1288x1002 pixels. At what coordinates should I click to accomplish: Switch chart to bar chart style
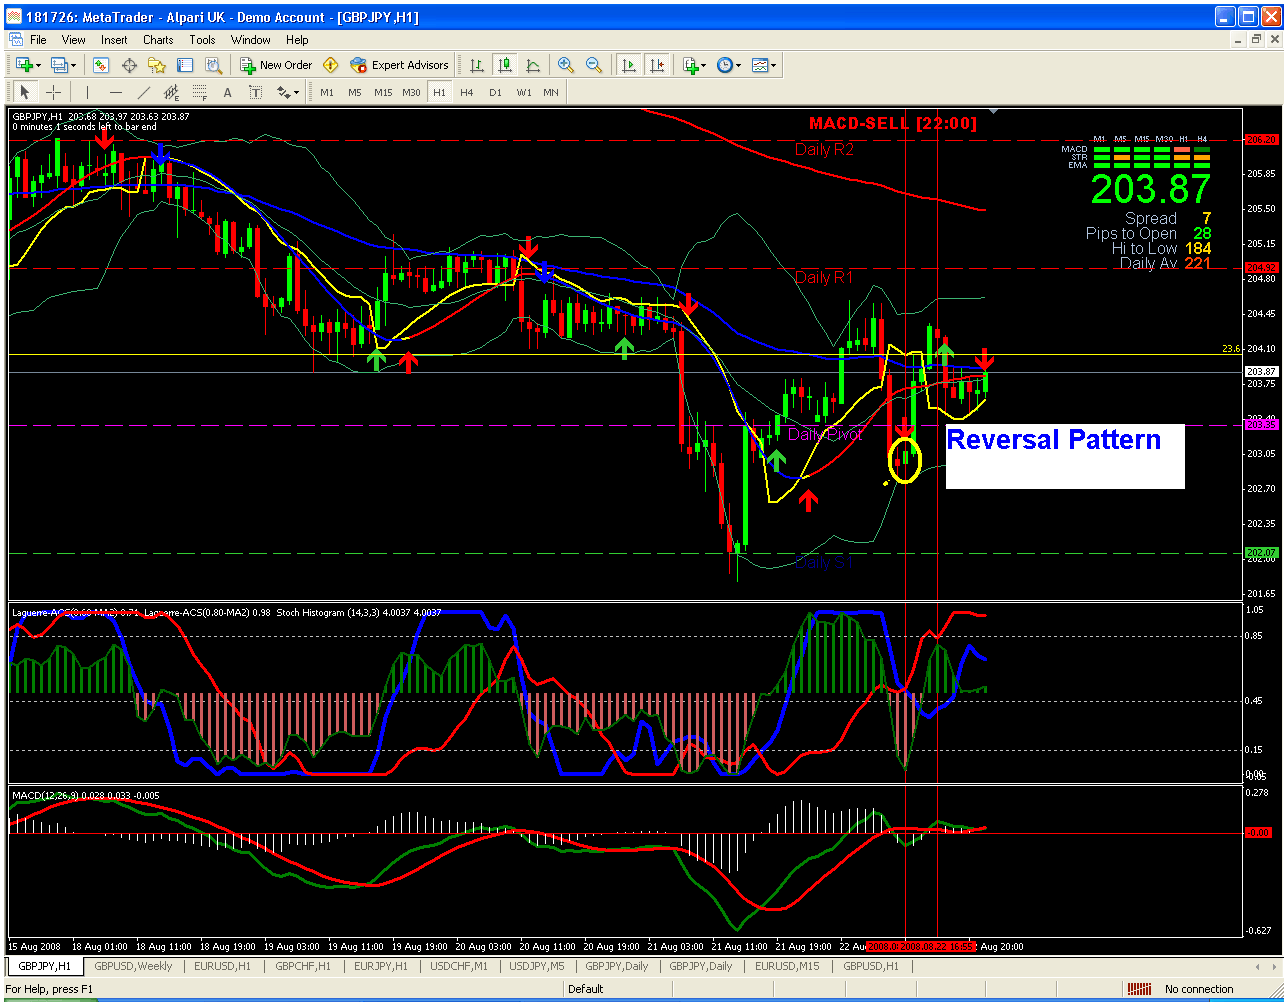[477, 65]
